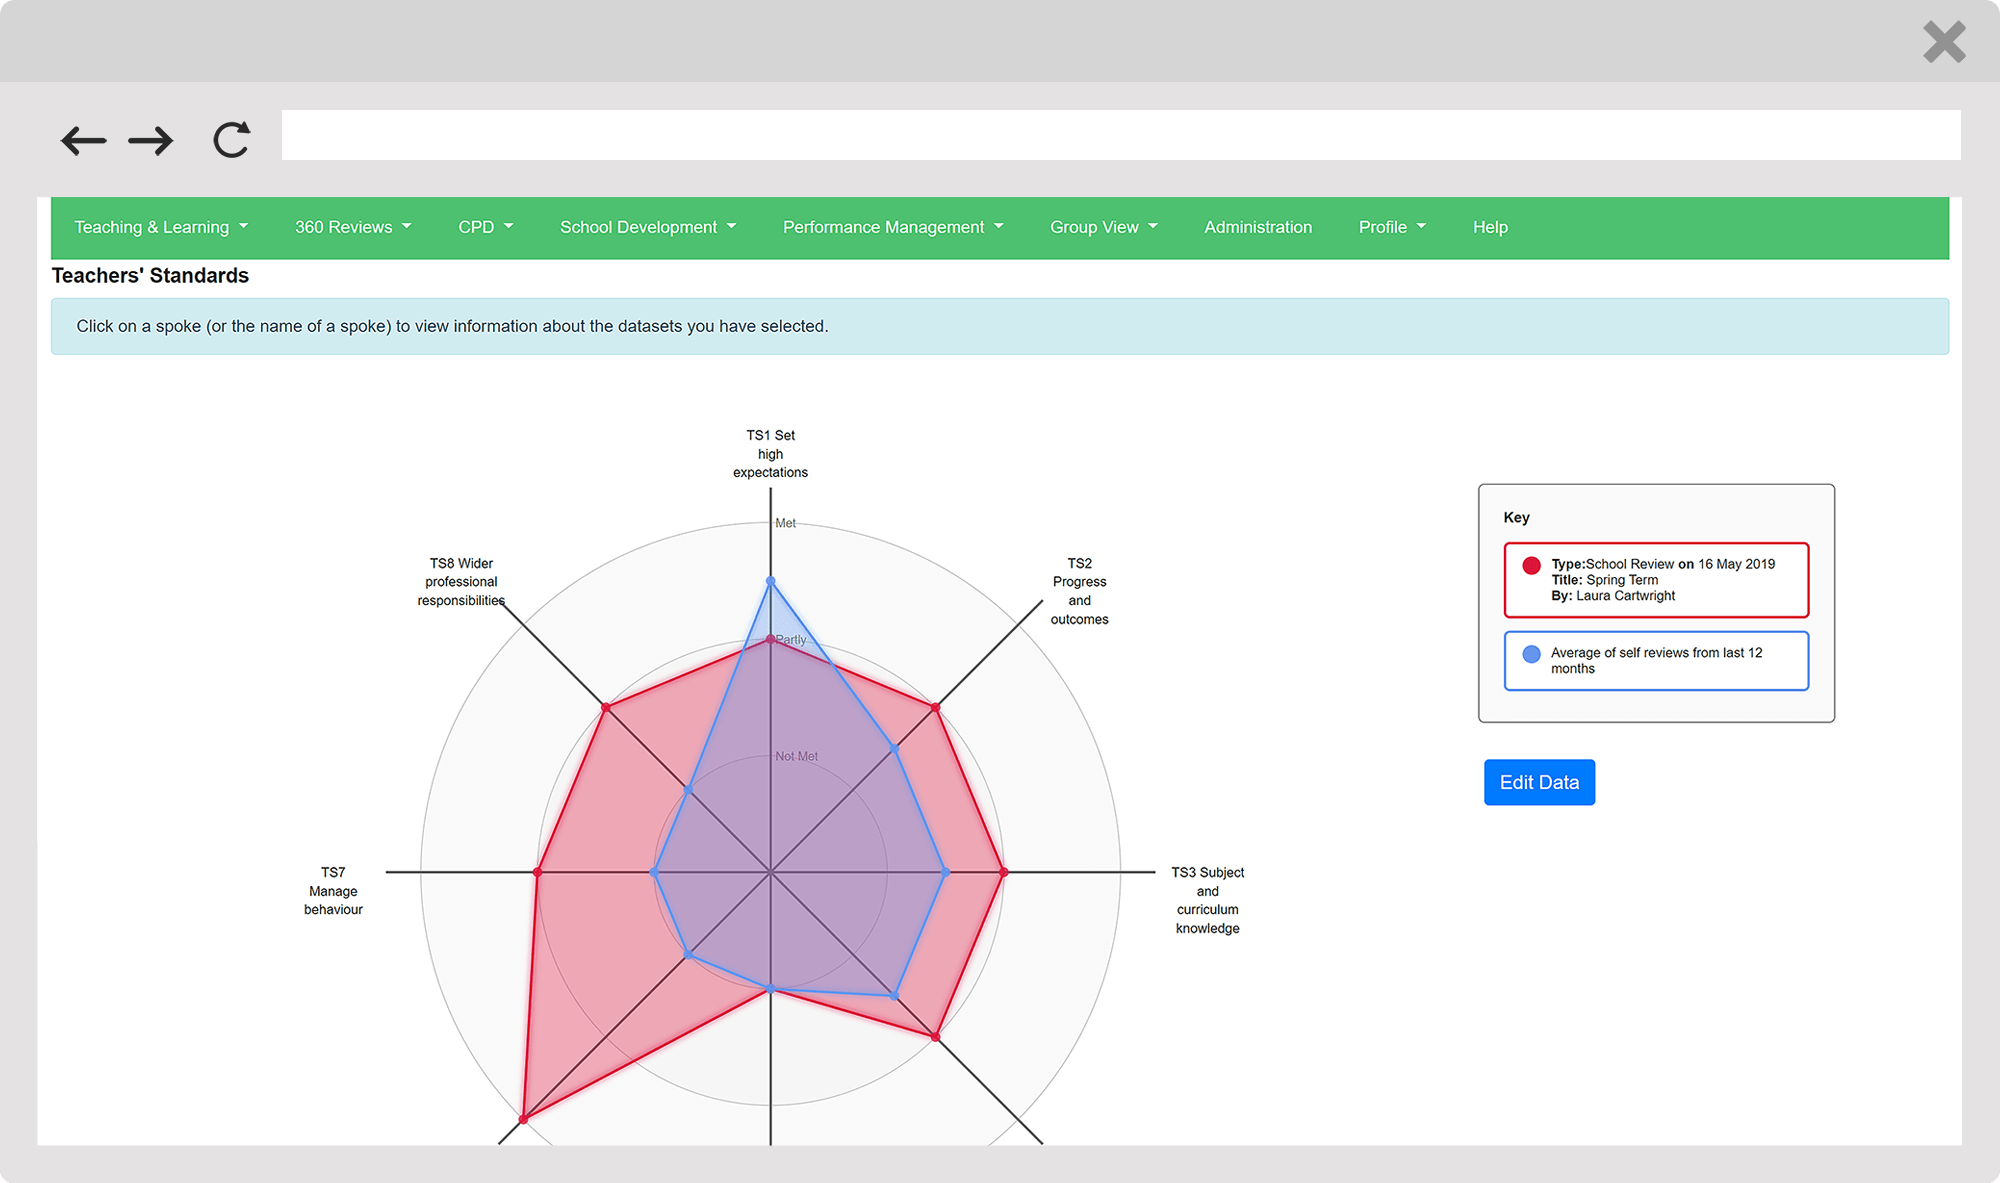Click the blue data point on TS7 spoke
The height and width of the screenshot is (1183, 2000).
654,872
